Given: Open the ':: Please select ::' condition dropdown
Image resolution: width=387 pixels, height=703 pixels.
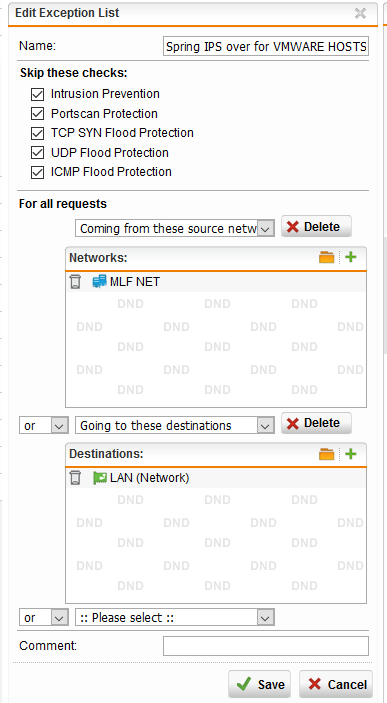Looking at the screenshot, I should (x=175, y=617).
